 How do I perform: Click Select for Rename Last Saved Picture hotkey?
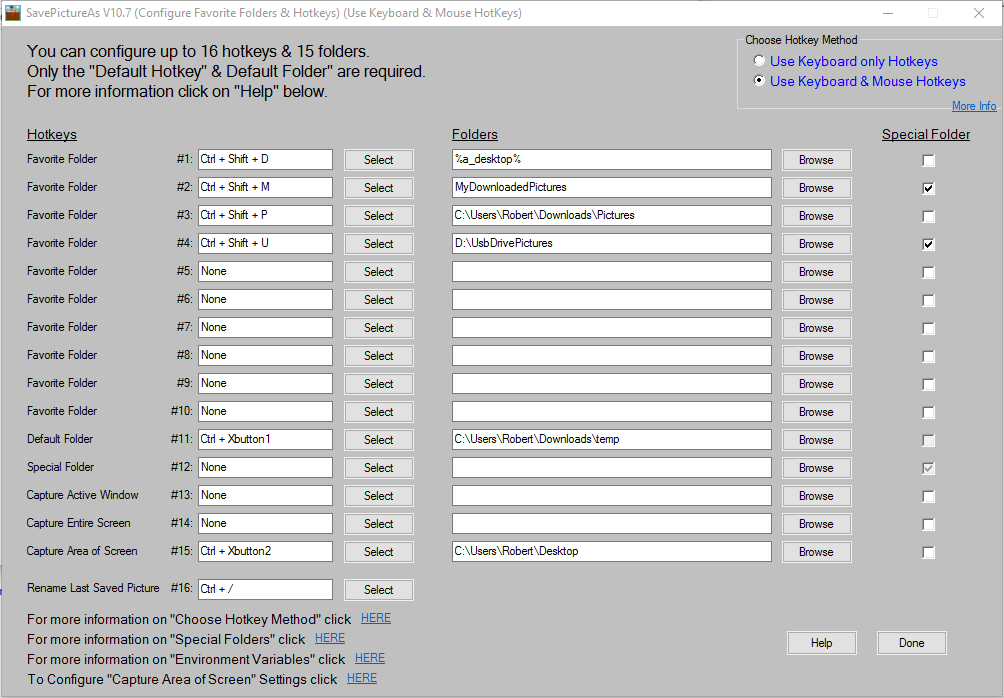pos(378,589)
